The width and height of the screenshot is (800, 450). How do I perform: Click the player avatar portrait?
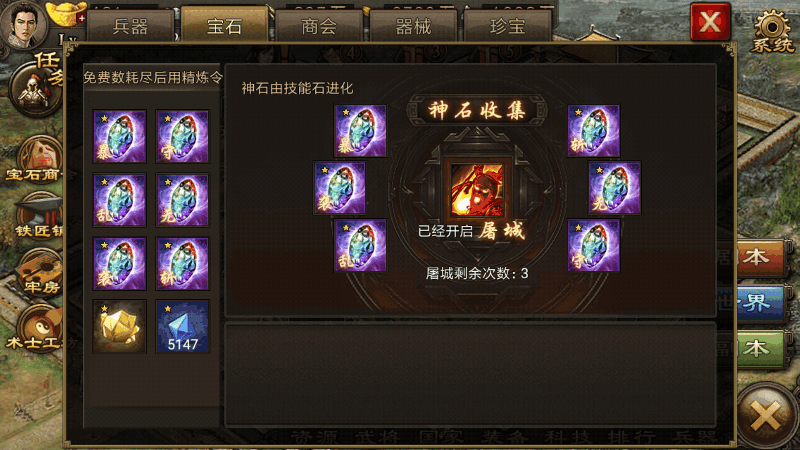[23, 23]
